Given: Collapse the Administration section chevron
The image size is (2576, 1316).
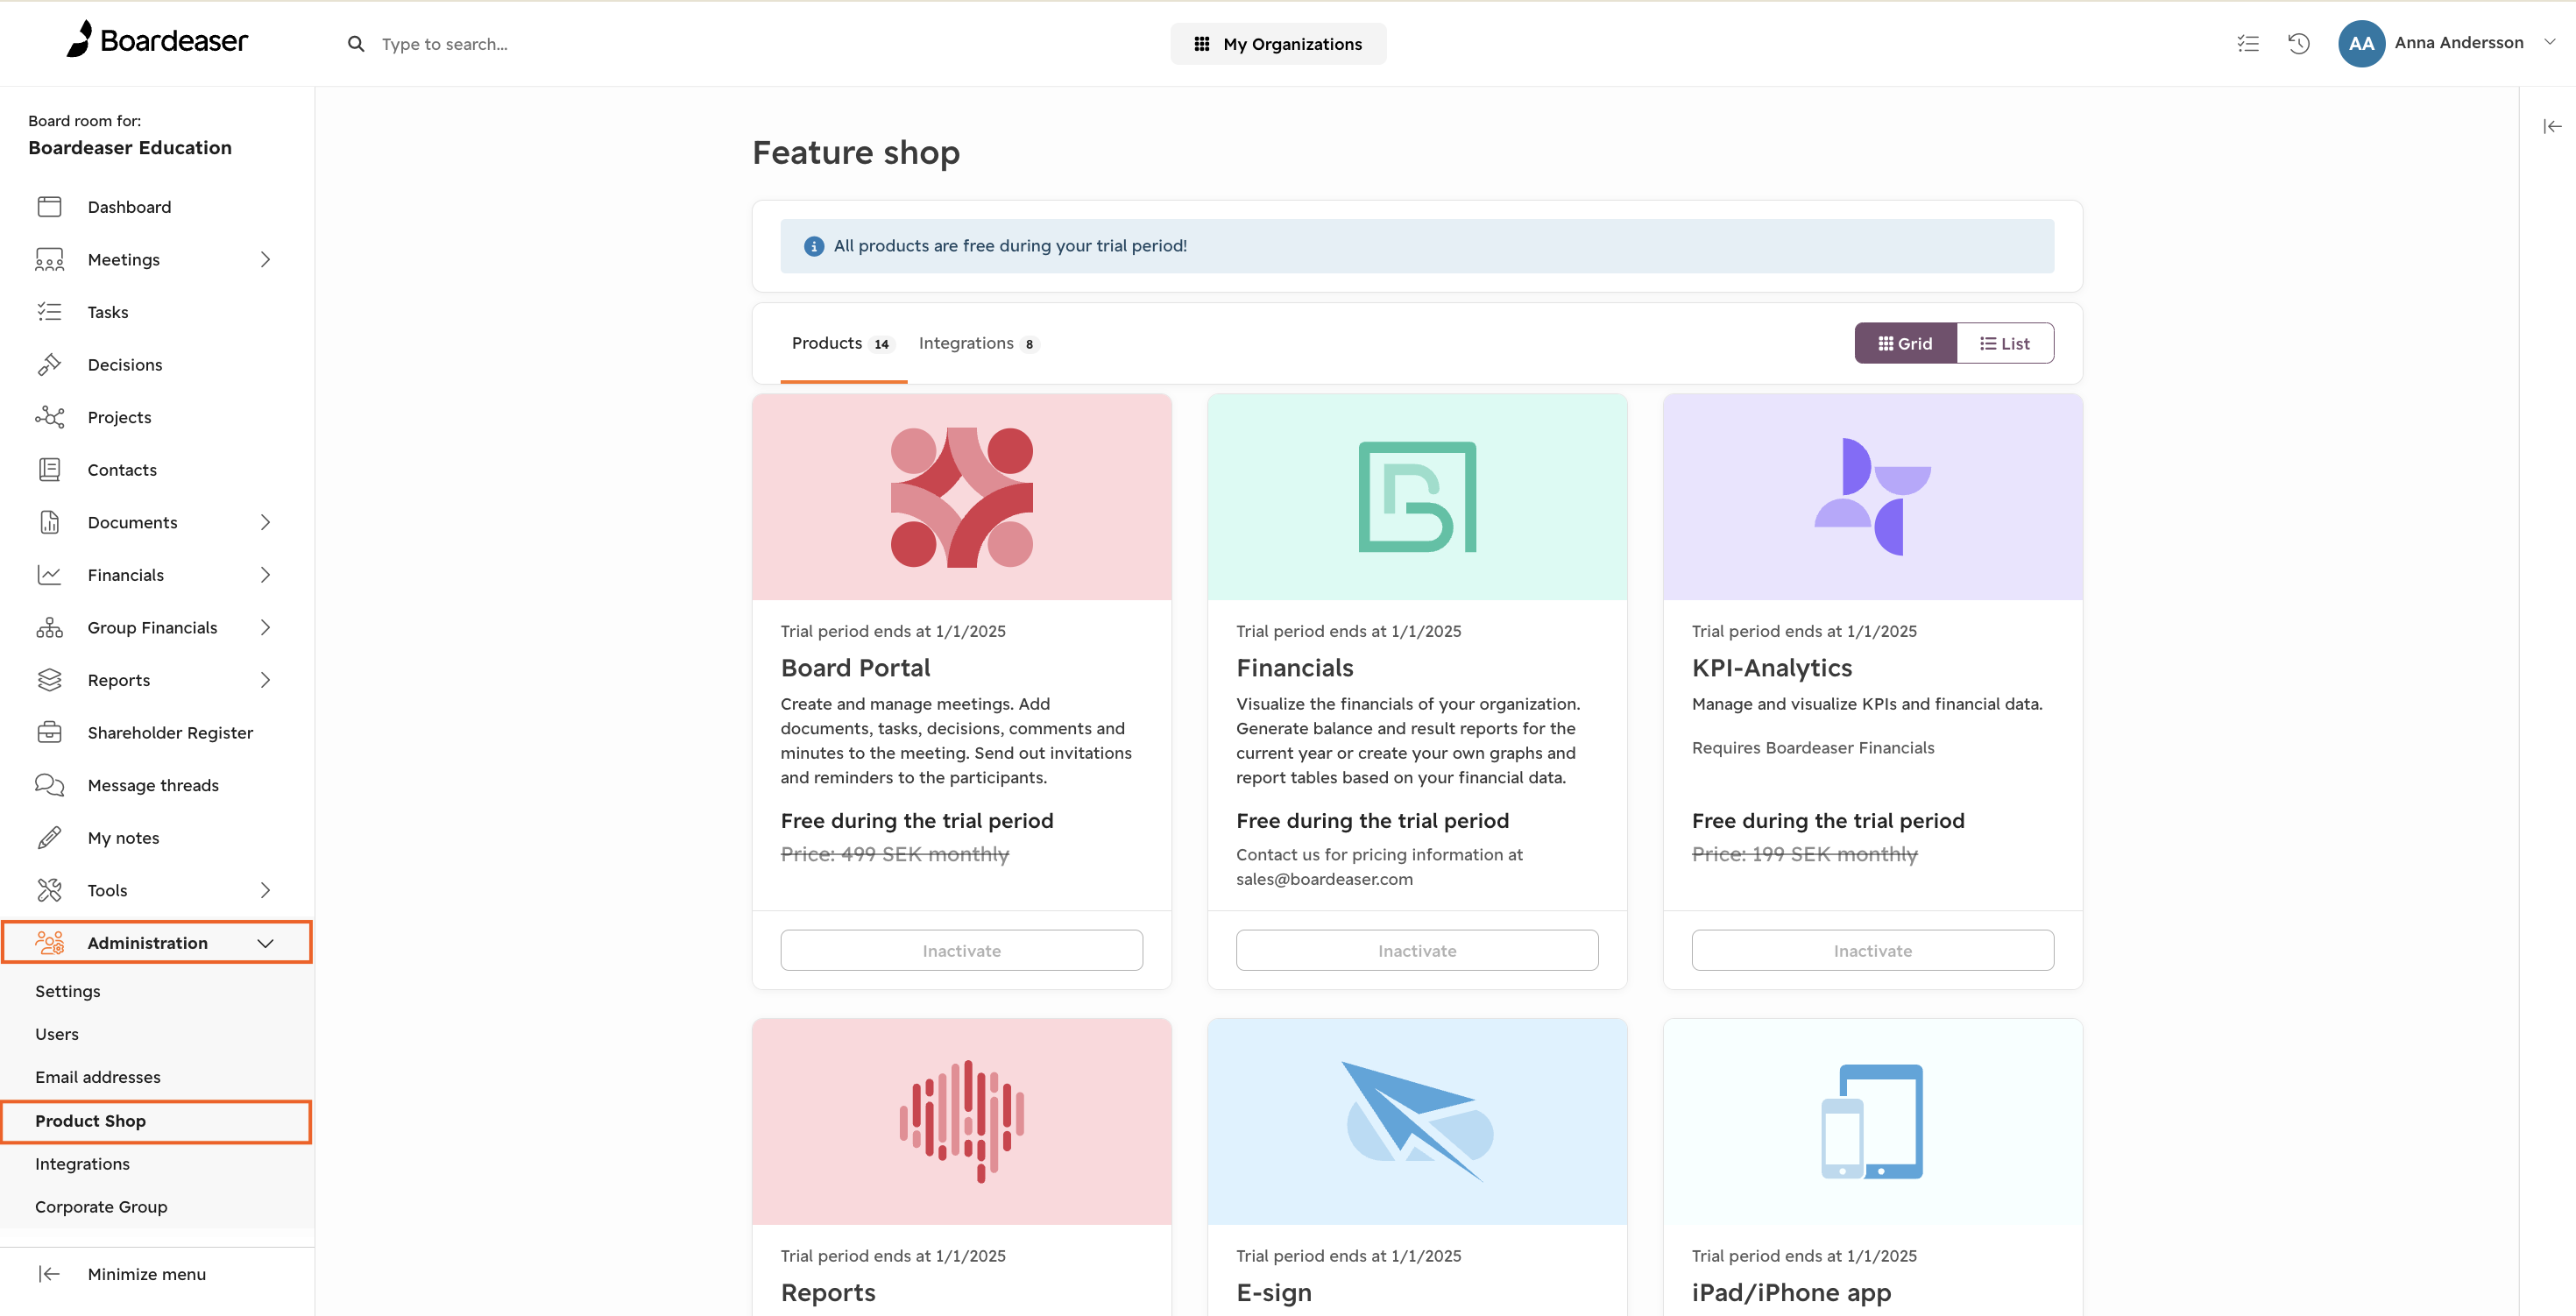Looking at the screenshot, I should 265,943.
